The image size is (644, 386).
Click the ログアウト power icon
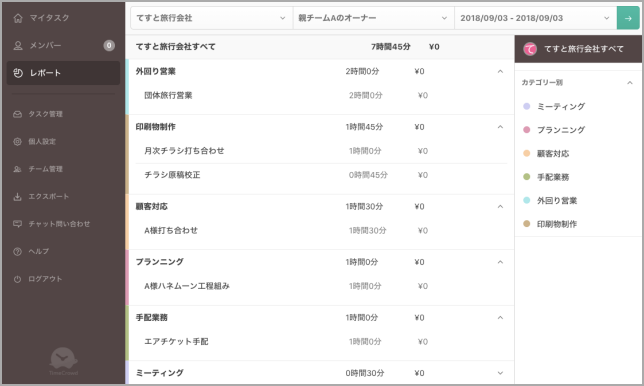coord(17,279)
